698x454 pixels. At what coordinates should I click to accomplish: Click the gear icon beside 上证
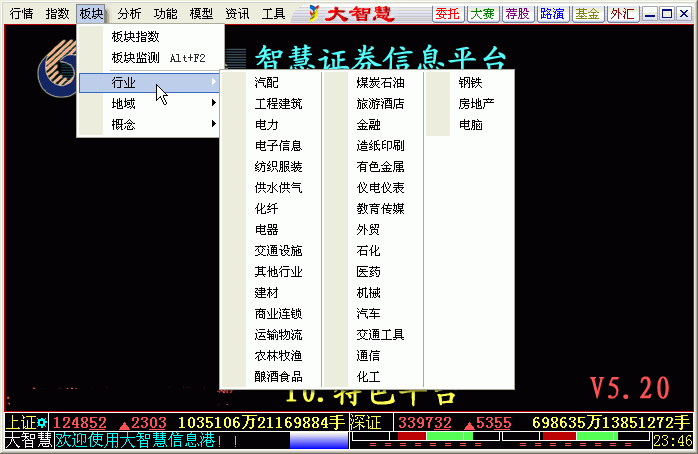(42, 422)
